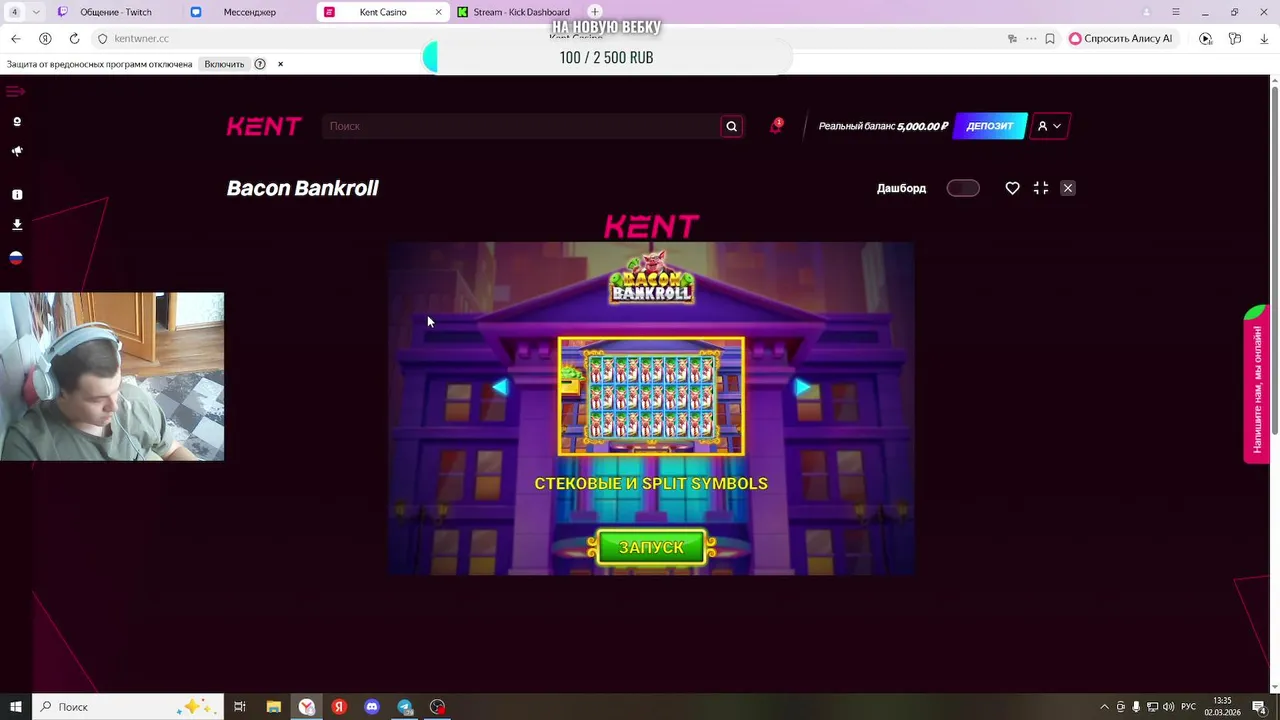Click the download app icon in sidebar
This screenshot has width=1280, height=720.
click(17, 225)
